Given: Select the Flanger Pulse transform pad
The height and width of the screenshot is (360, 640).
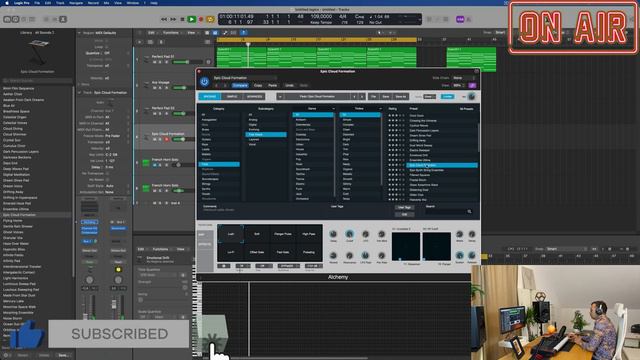Looking at the screenshot, I should point(283,234).
